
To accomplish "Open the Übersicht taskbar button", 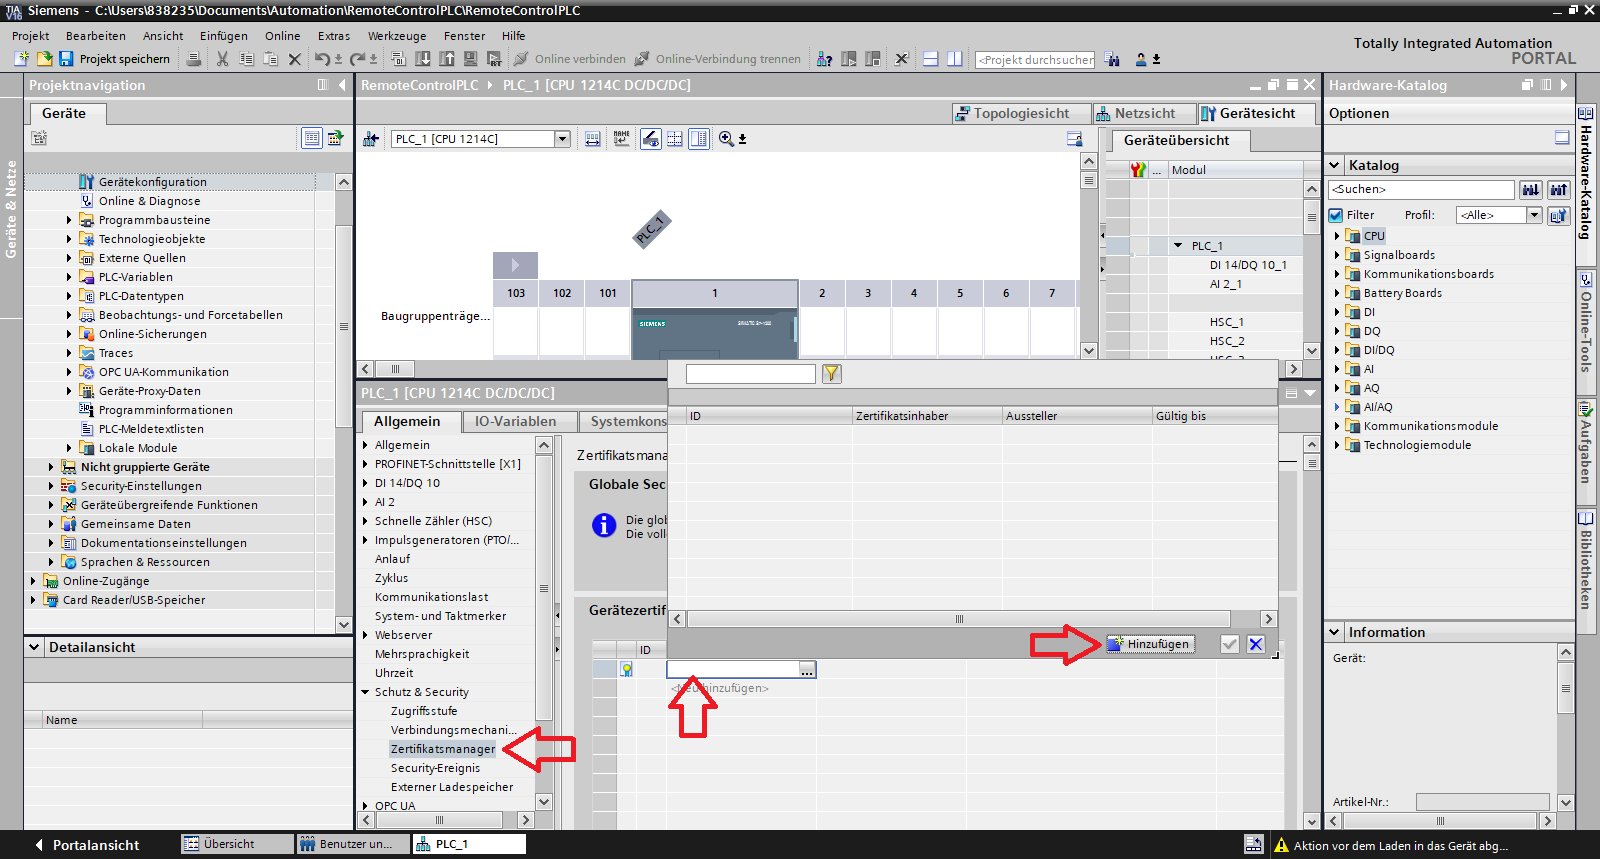I will click(x=235, y=844).
